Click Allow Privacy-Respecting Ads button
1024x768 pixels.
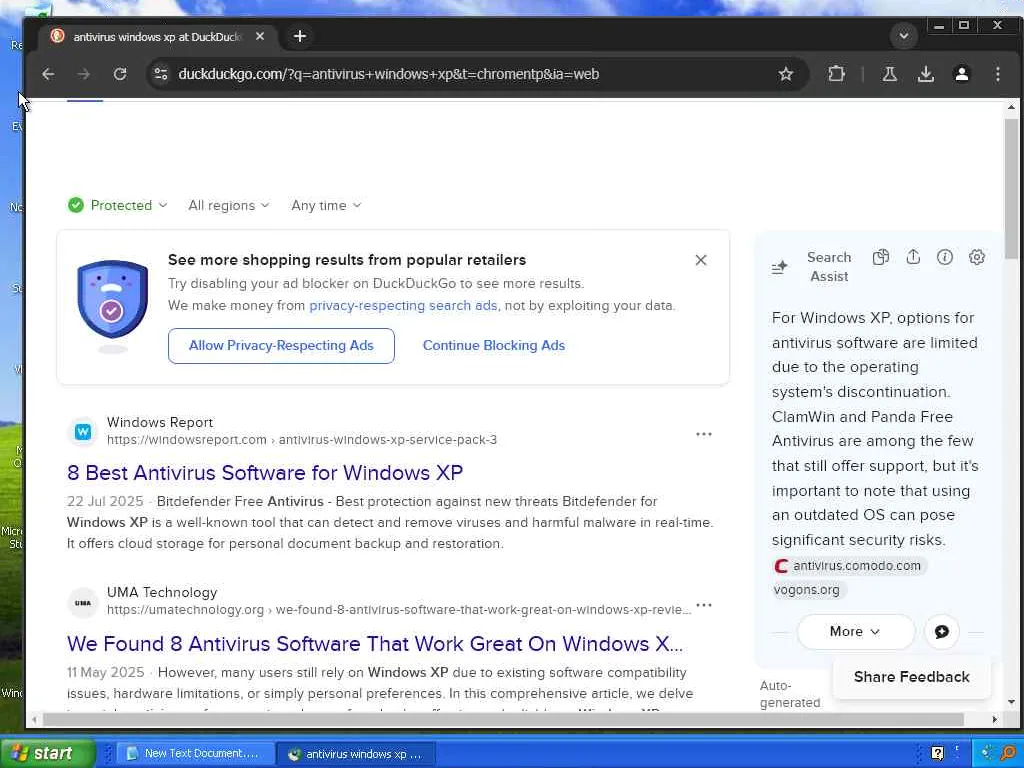(x=281, y=345)
